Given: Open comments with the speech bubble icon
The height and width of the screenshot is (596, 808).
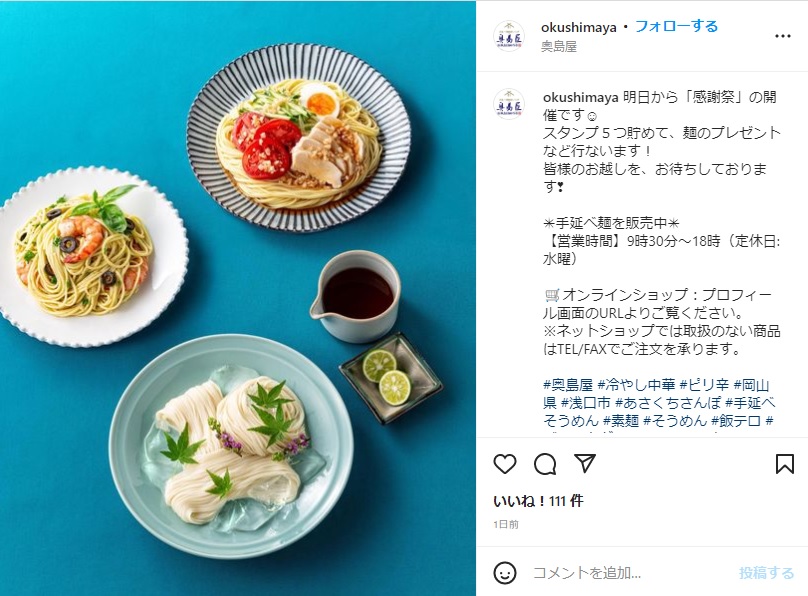Looking at the screenshot, I should point(545,464).
